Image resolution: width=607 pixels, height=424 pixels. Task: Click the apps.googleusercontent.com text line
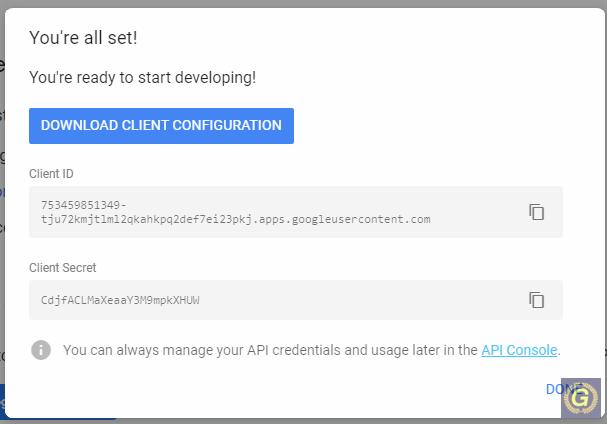[236, 220]
